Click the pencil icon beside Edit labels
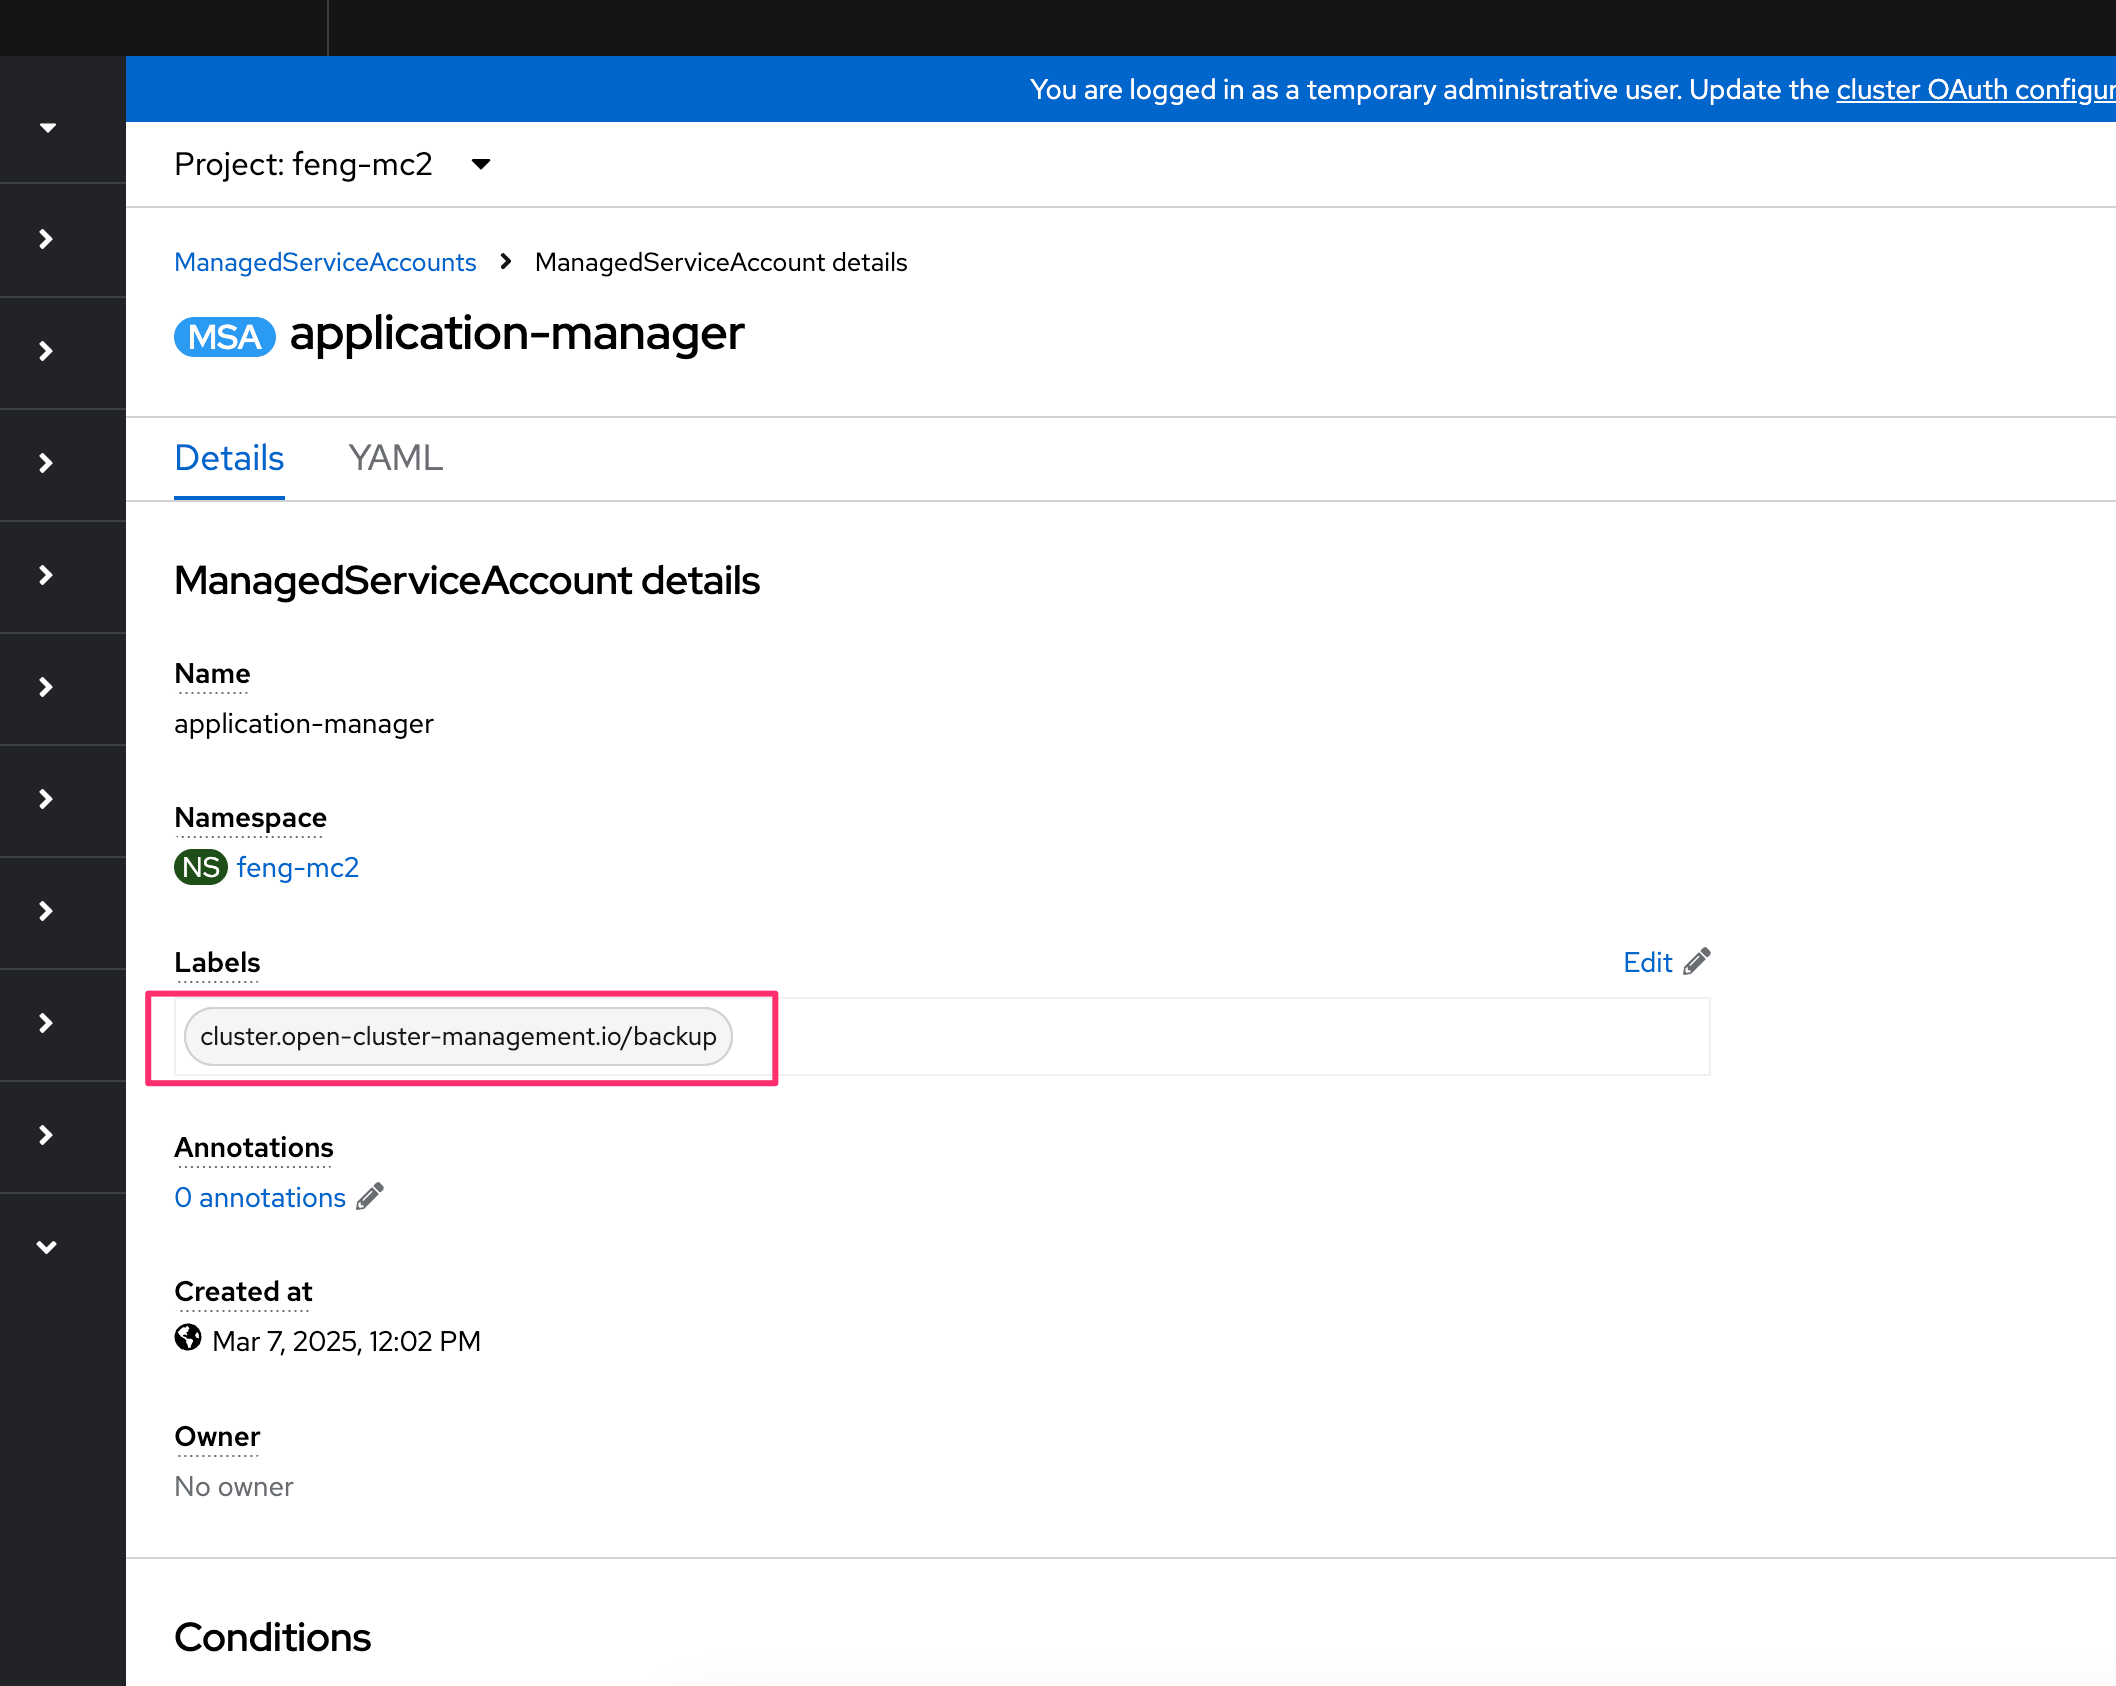 tap(1697, 962)
